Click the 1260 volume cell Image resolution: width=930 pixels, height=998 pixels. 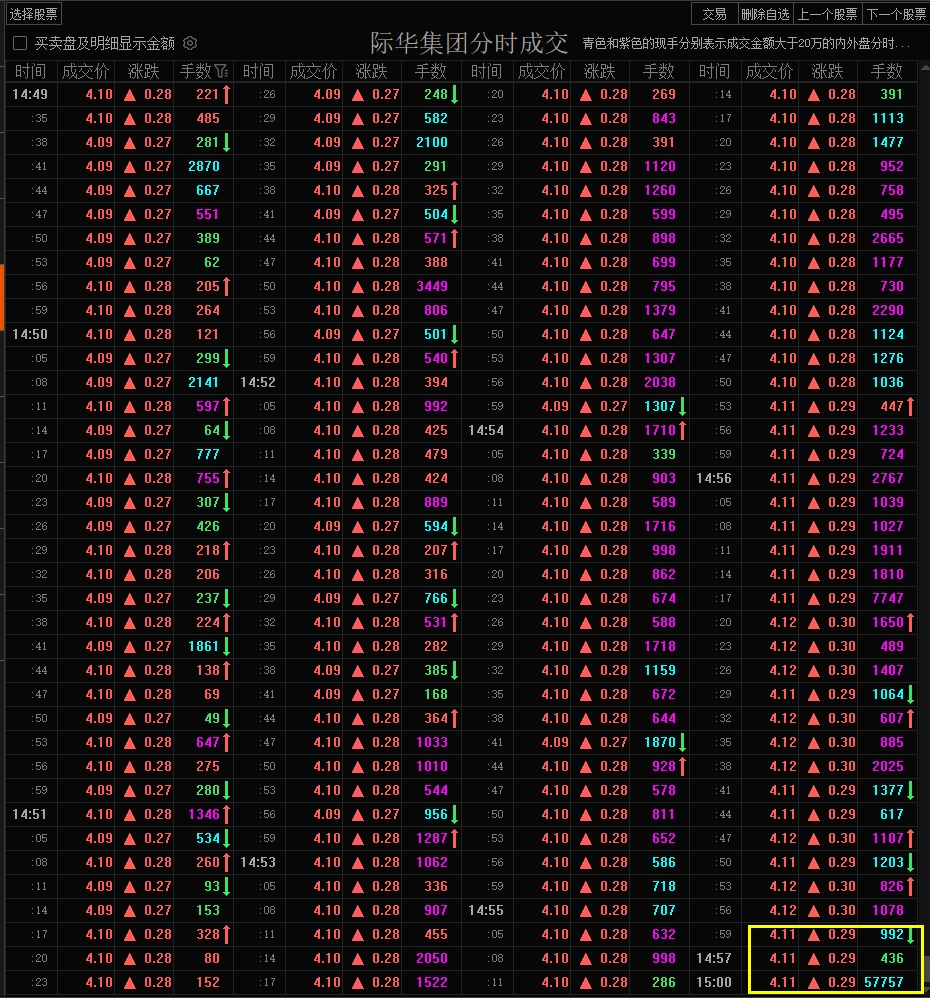[x=659, y=190]
